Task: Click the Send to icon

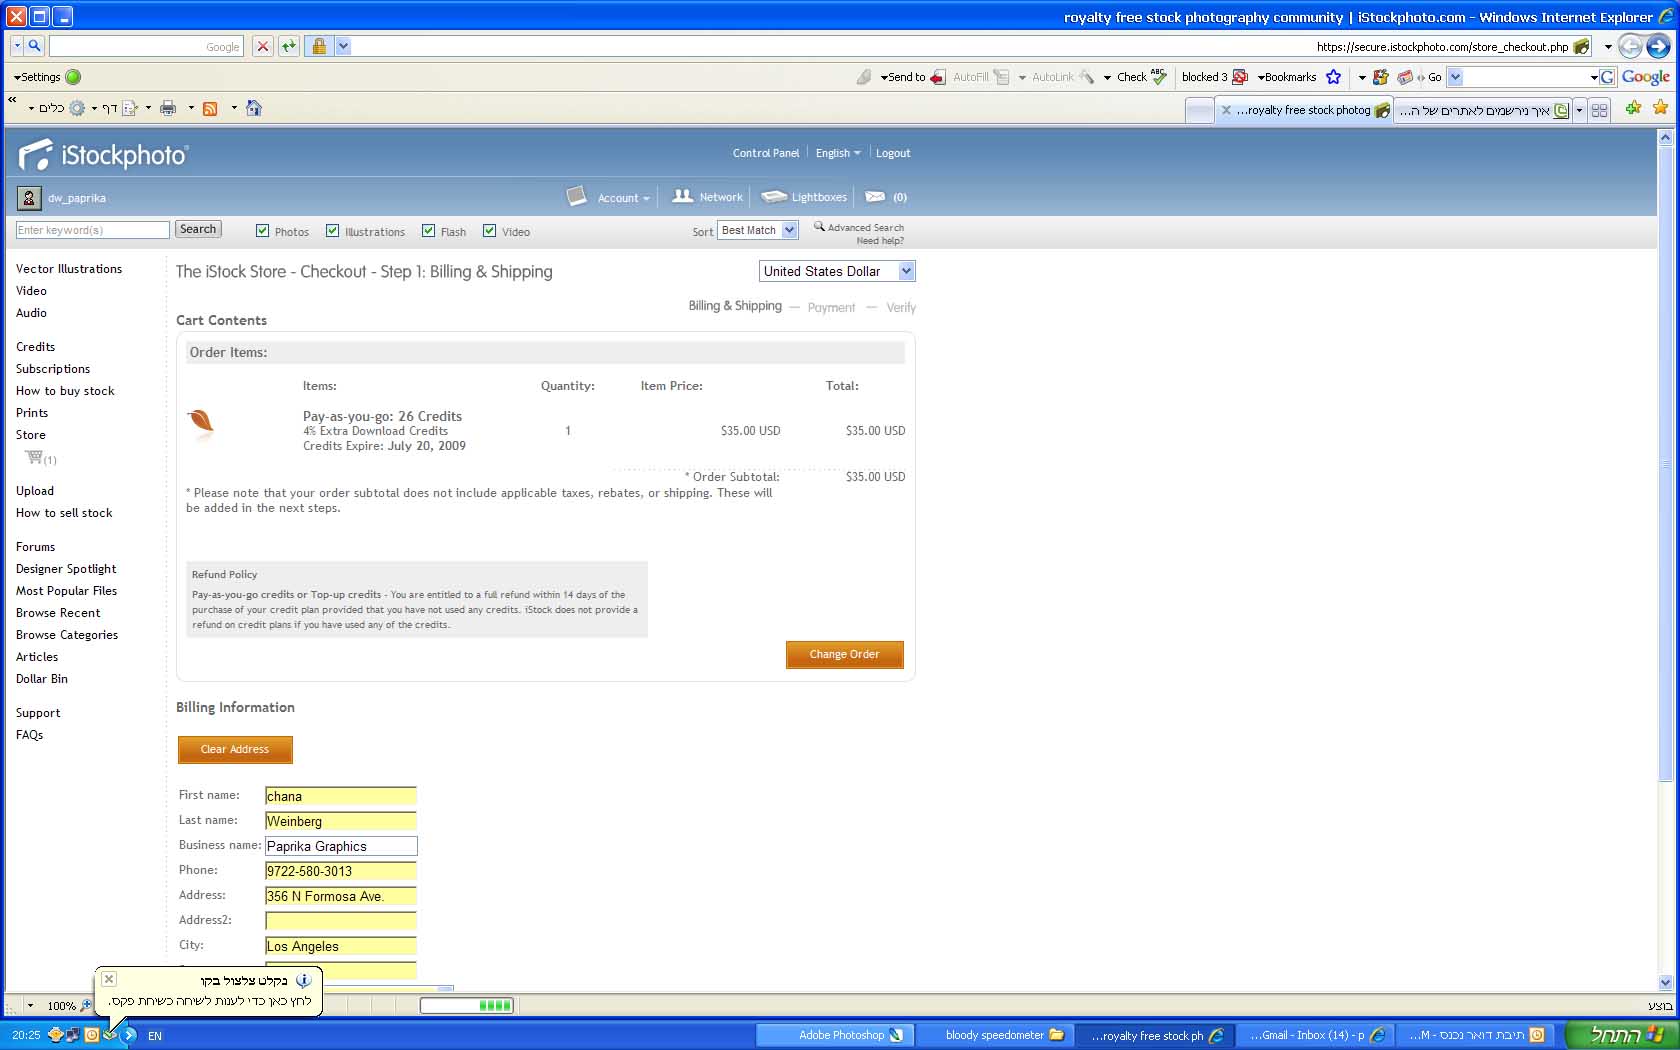Action: pyautogui.click(x=937, y=77)
